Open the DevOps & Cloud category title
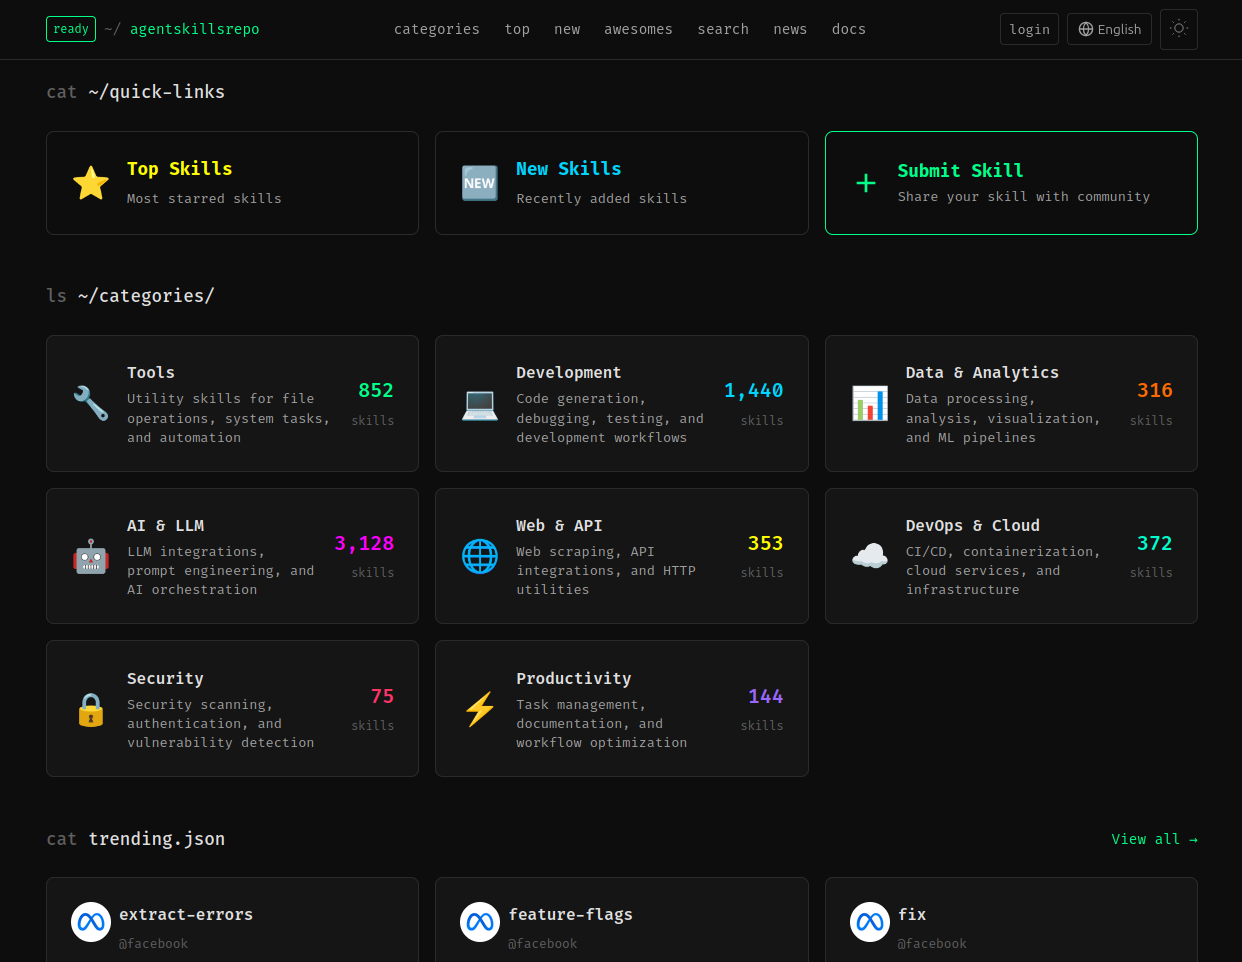The height and width of the screenshot is (962, 1242). point(973,525)
